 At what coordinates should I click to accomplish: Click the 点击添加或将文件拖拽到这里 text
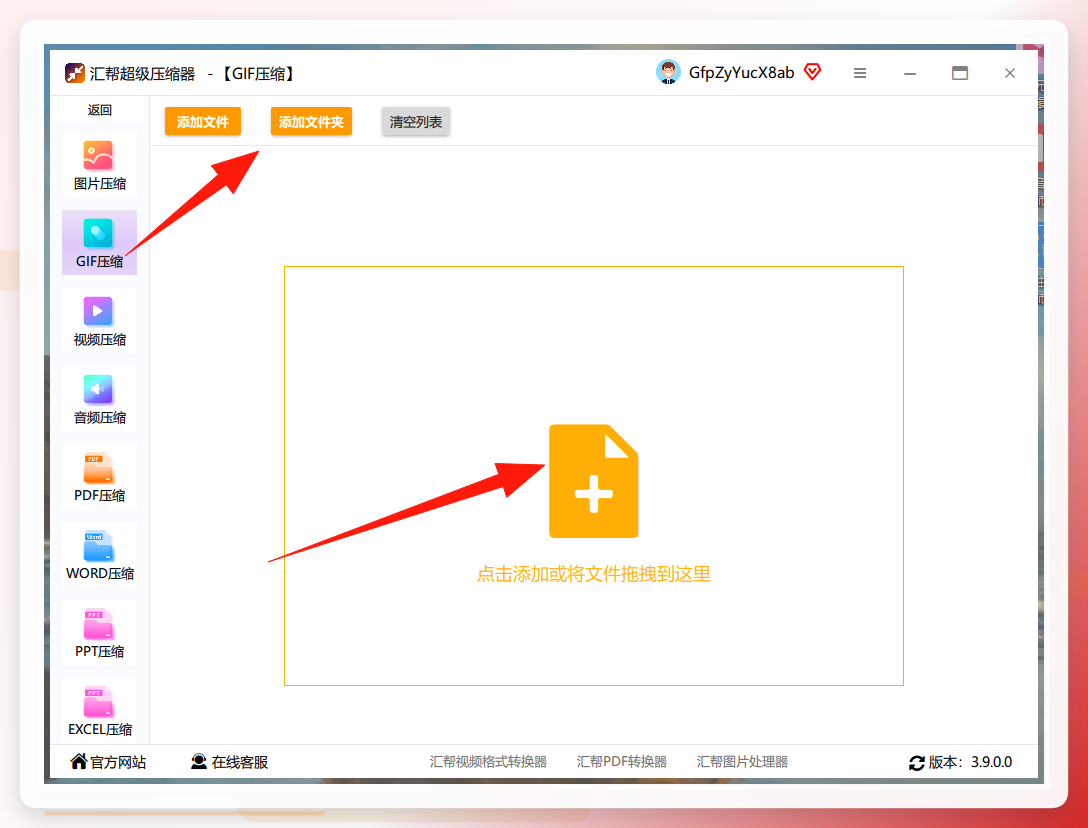tap(593, 574)
